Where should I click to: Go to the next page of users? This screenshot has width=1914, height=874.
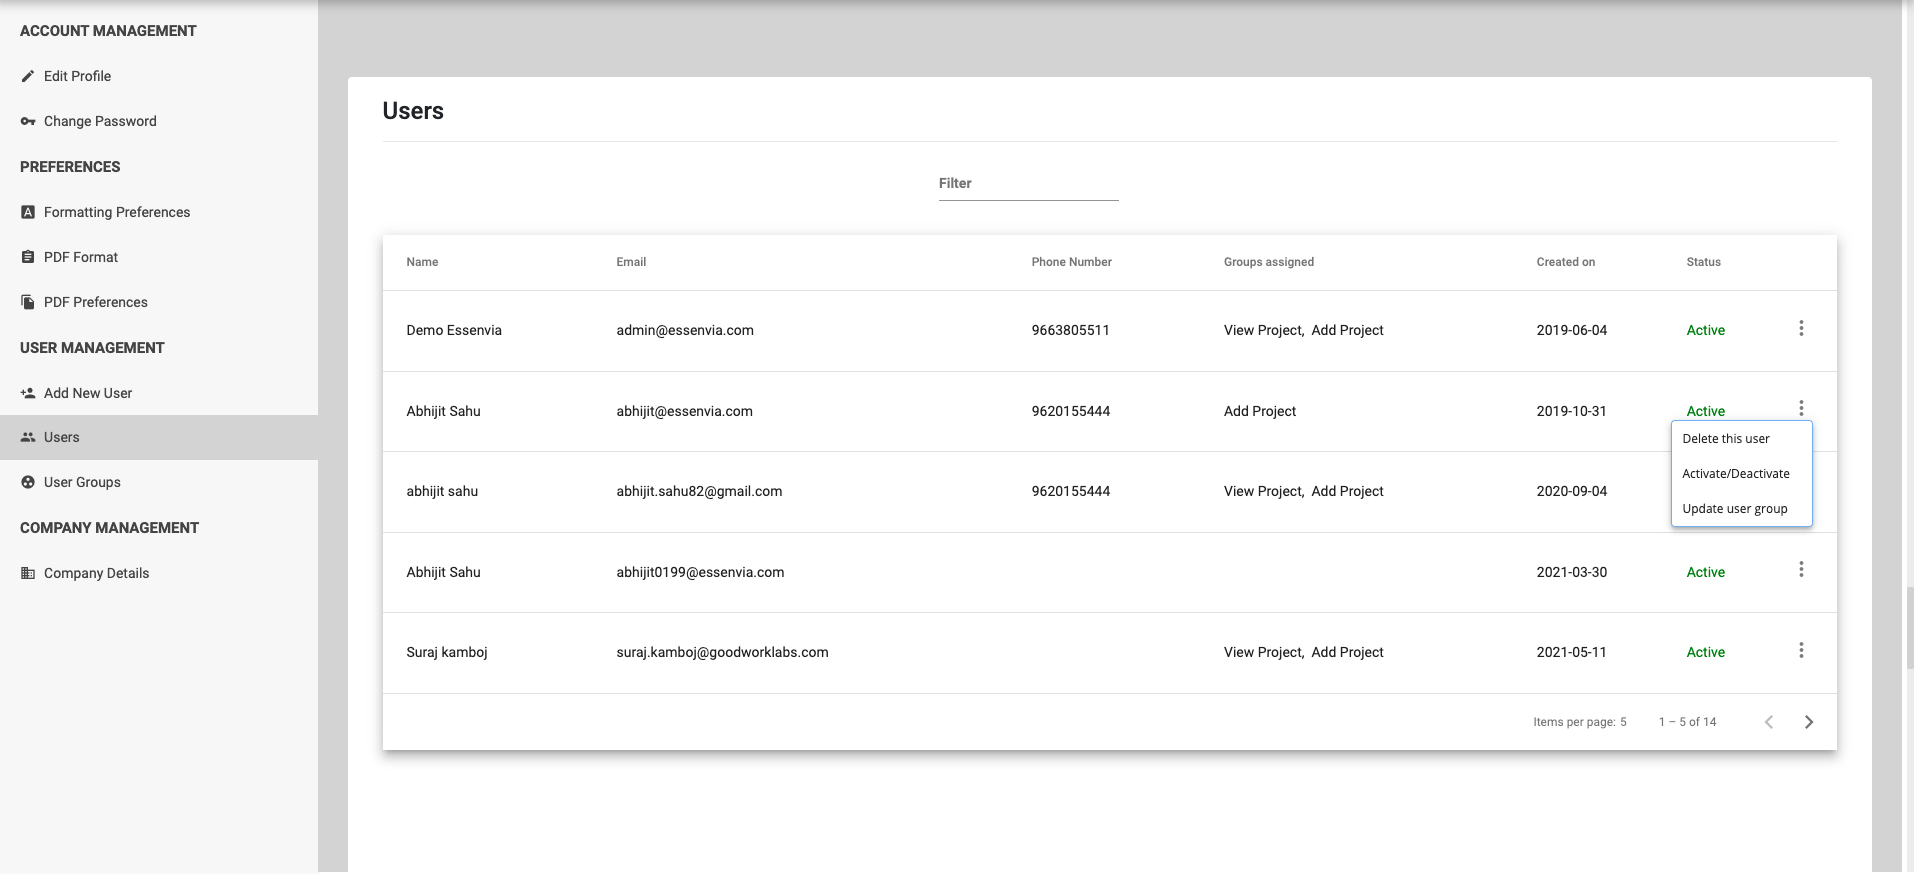point(1808,722)
